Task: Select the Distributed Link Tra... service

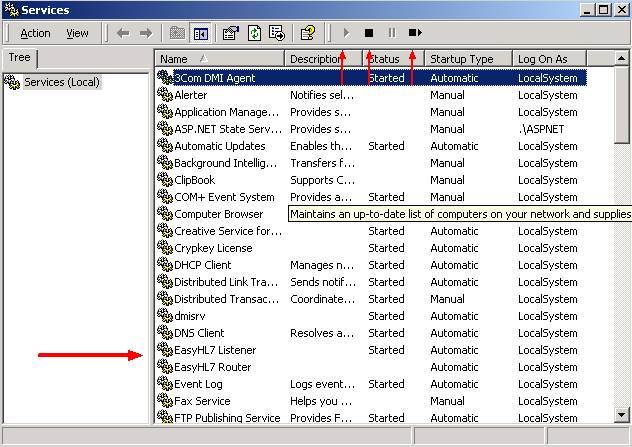Action: [x=371, y=282]
